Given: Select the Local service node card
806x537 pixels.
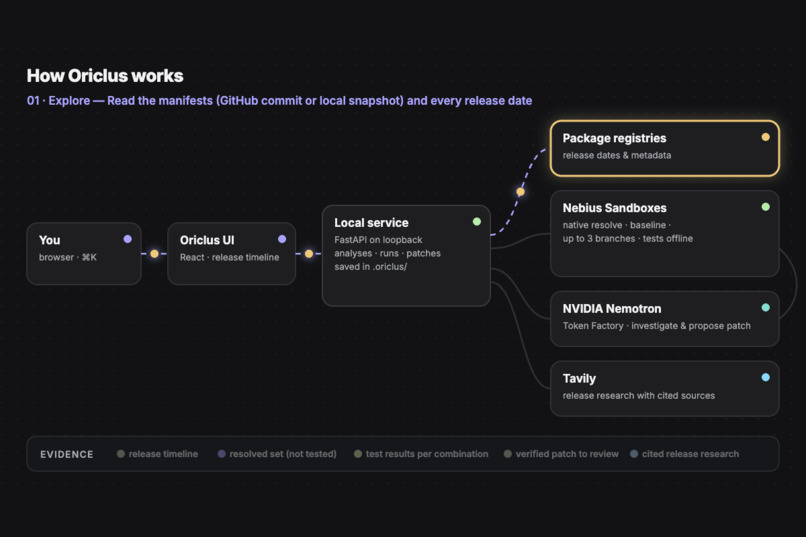Looking at the screenshot, I should 406,256.
